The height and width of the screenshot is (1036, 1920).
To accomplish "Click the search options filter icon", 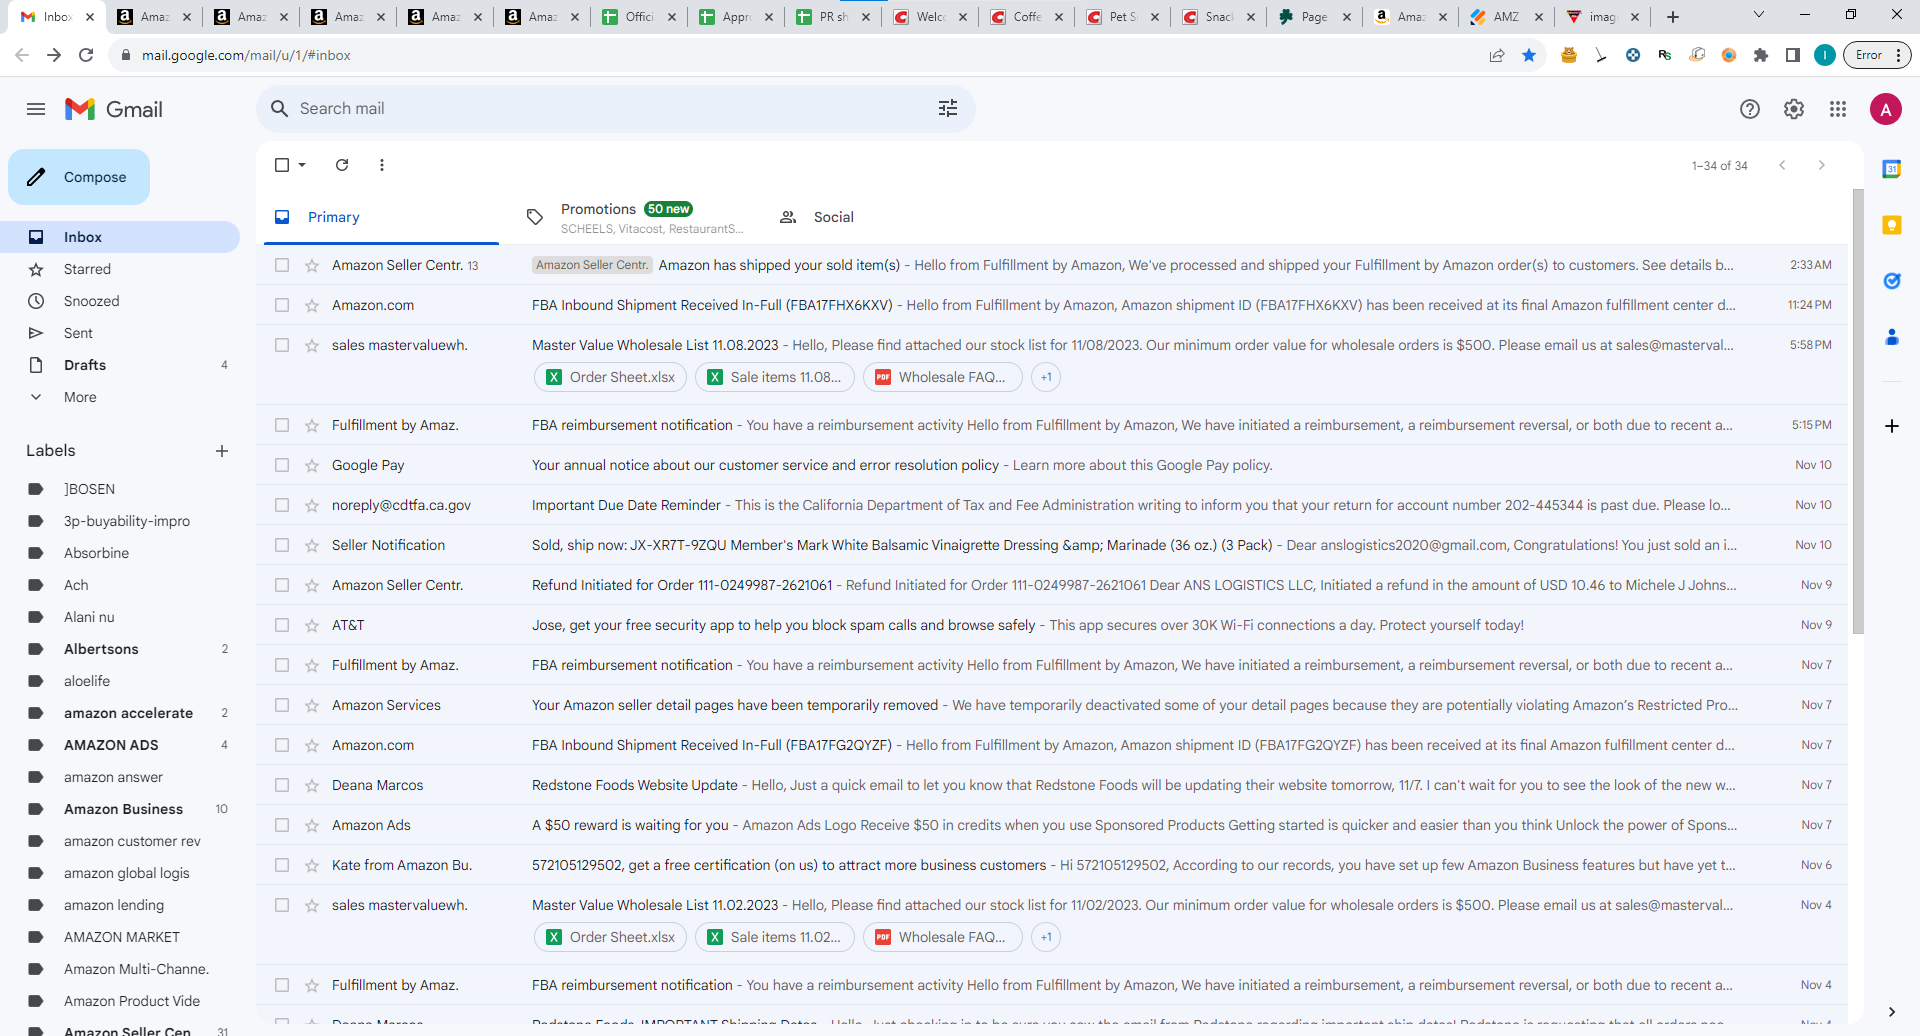I will coord(948,108).
